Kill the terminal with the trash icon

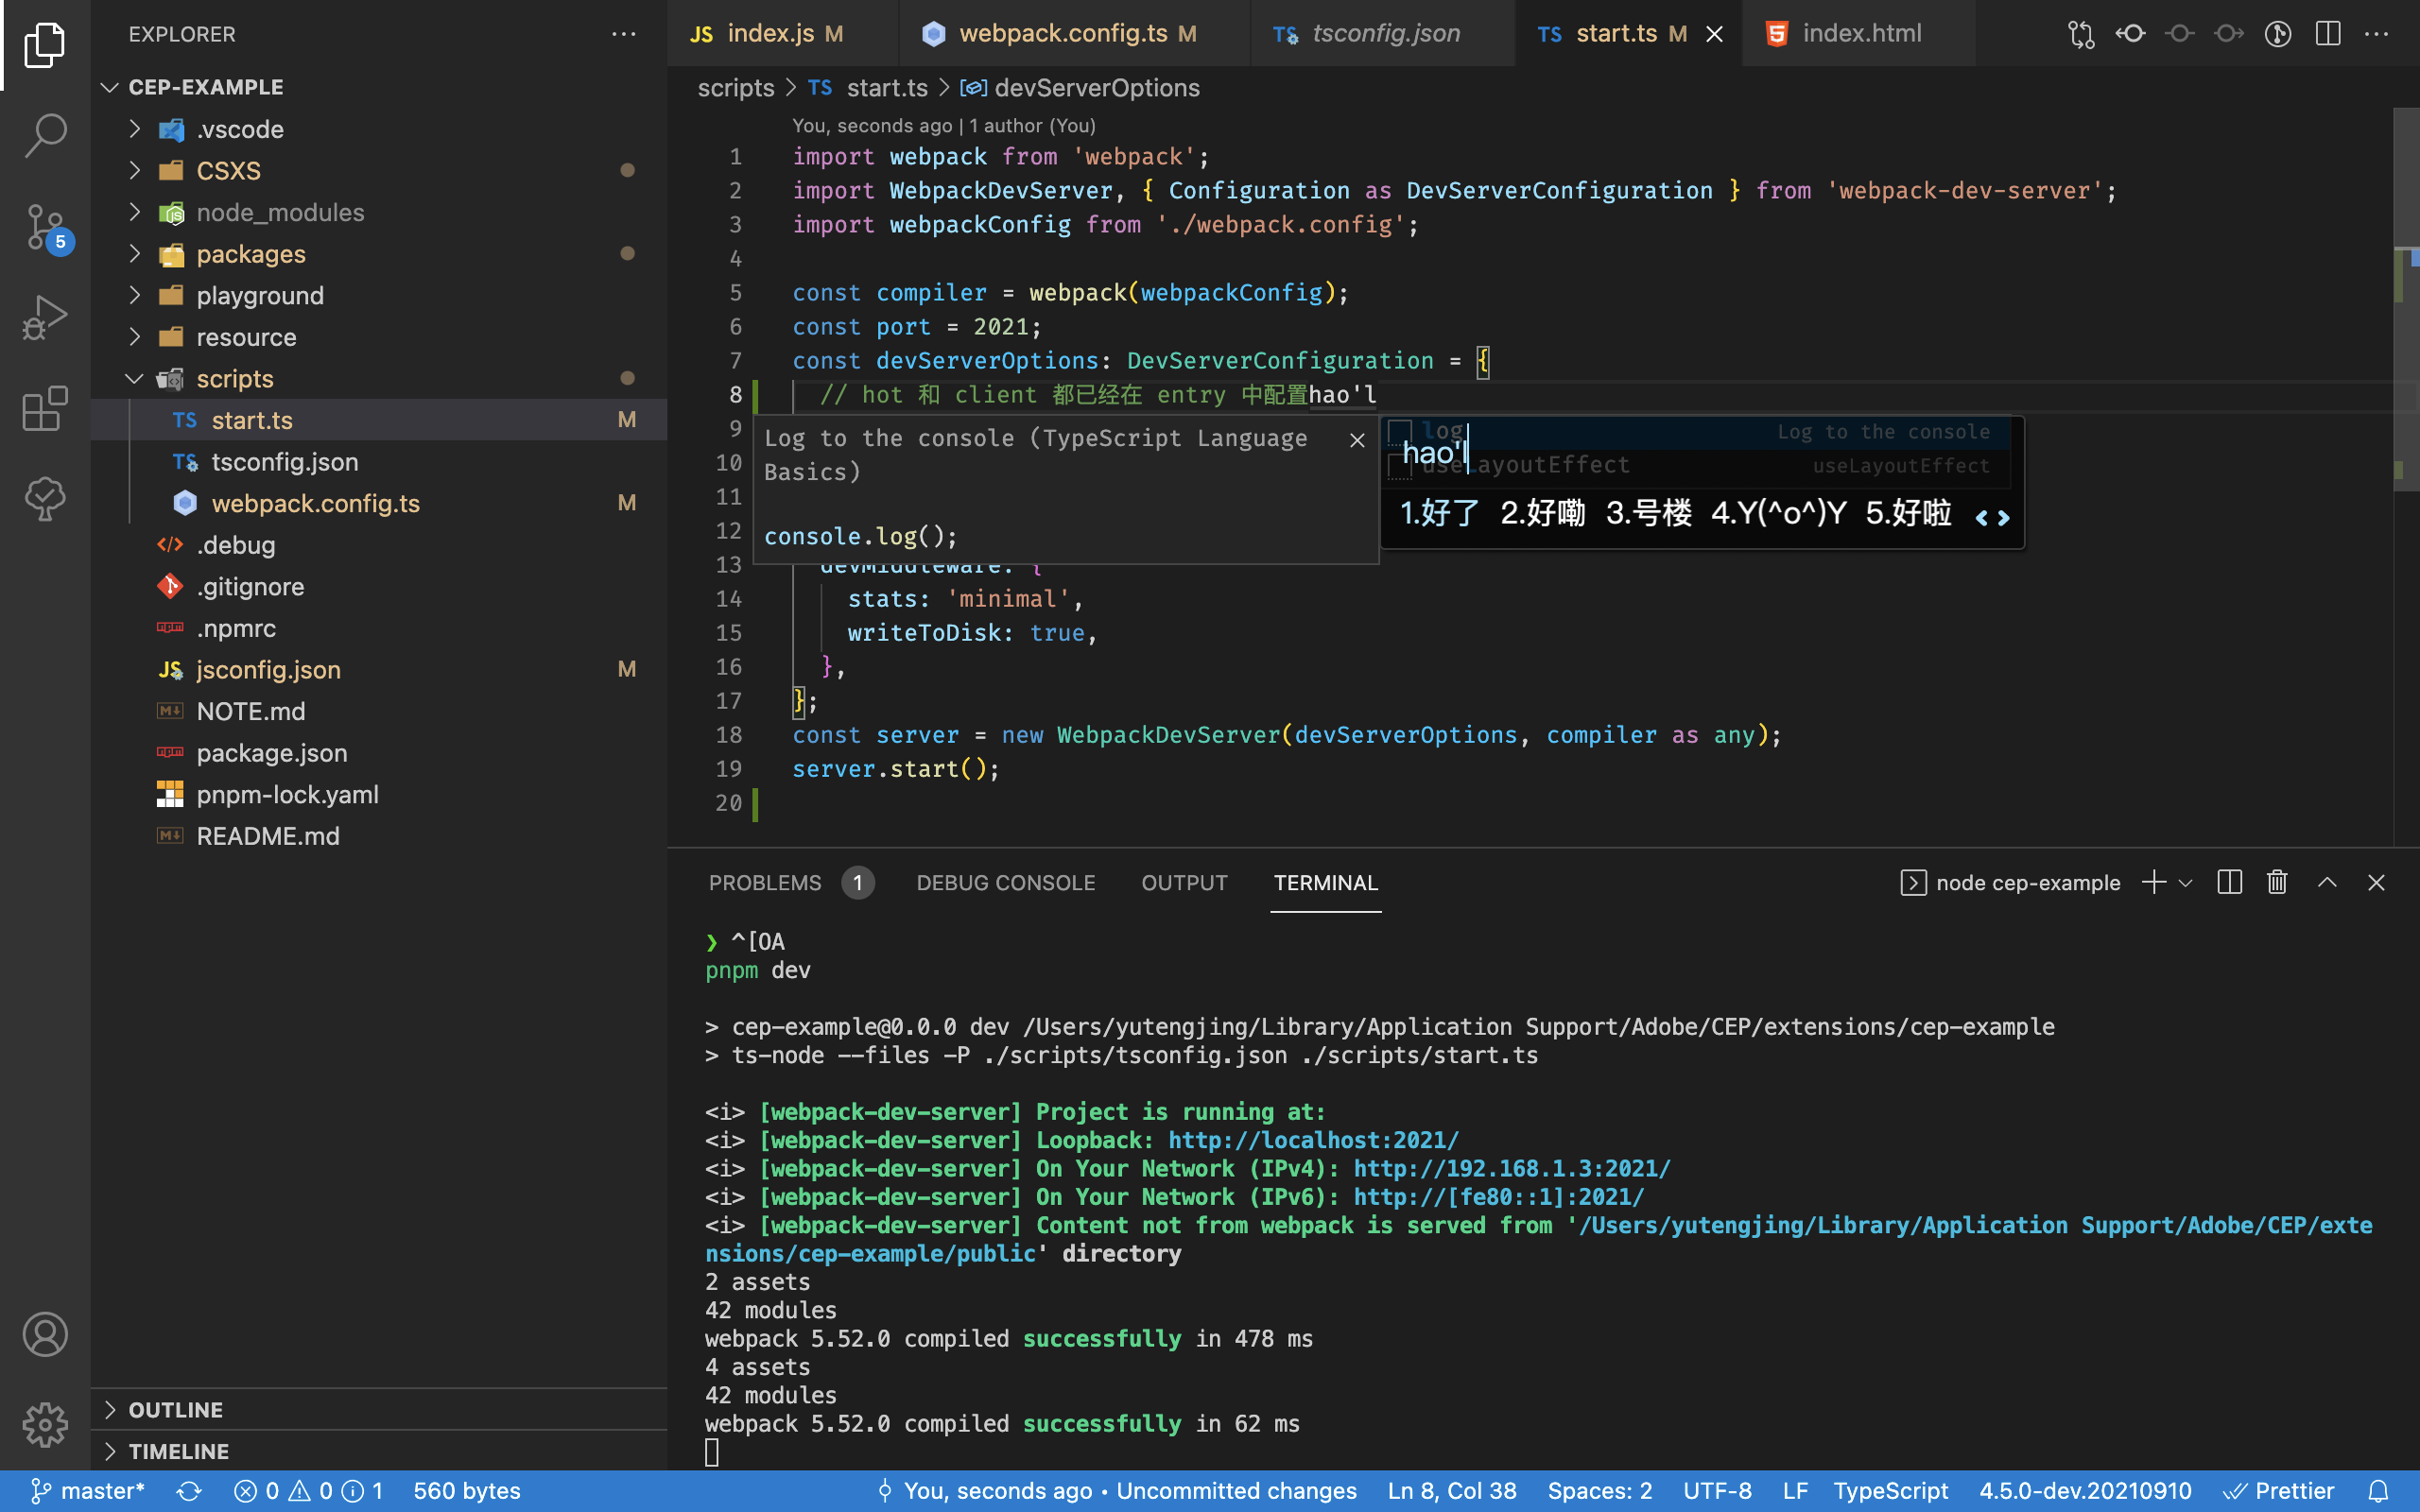tap(2275, 882)
